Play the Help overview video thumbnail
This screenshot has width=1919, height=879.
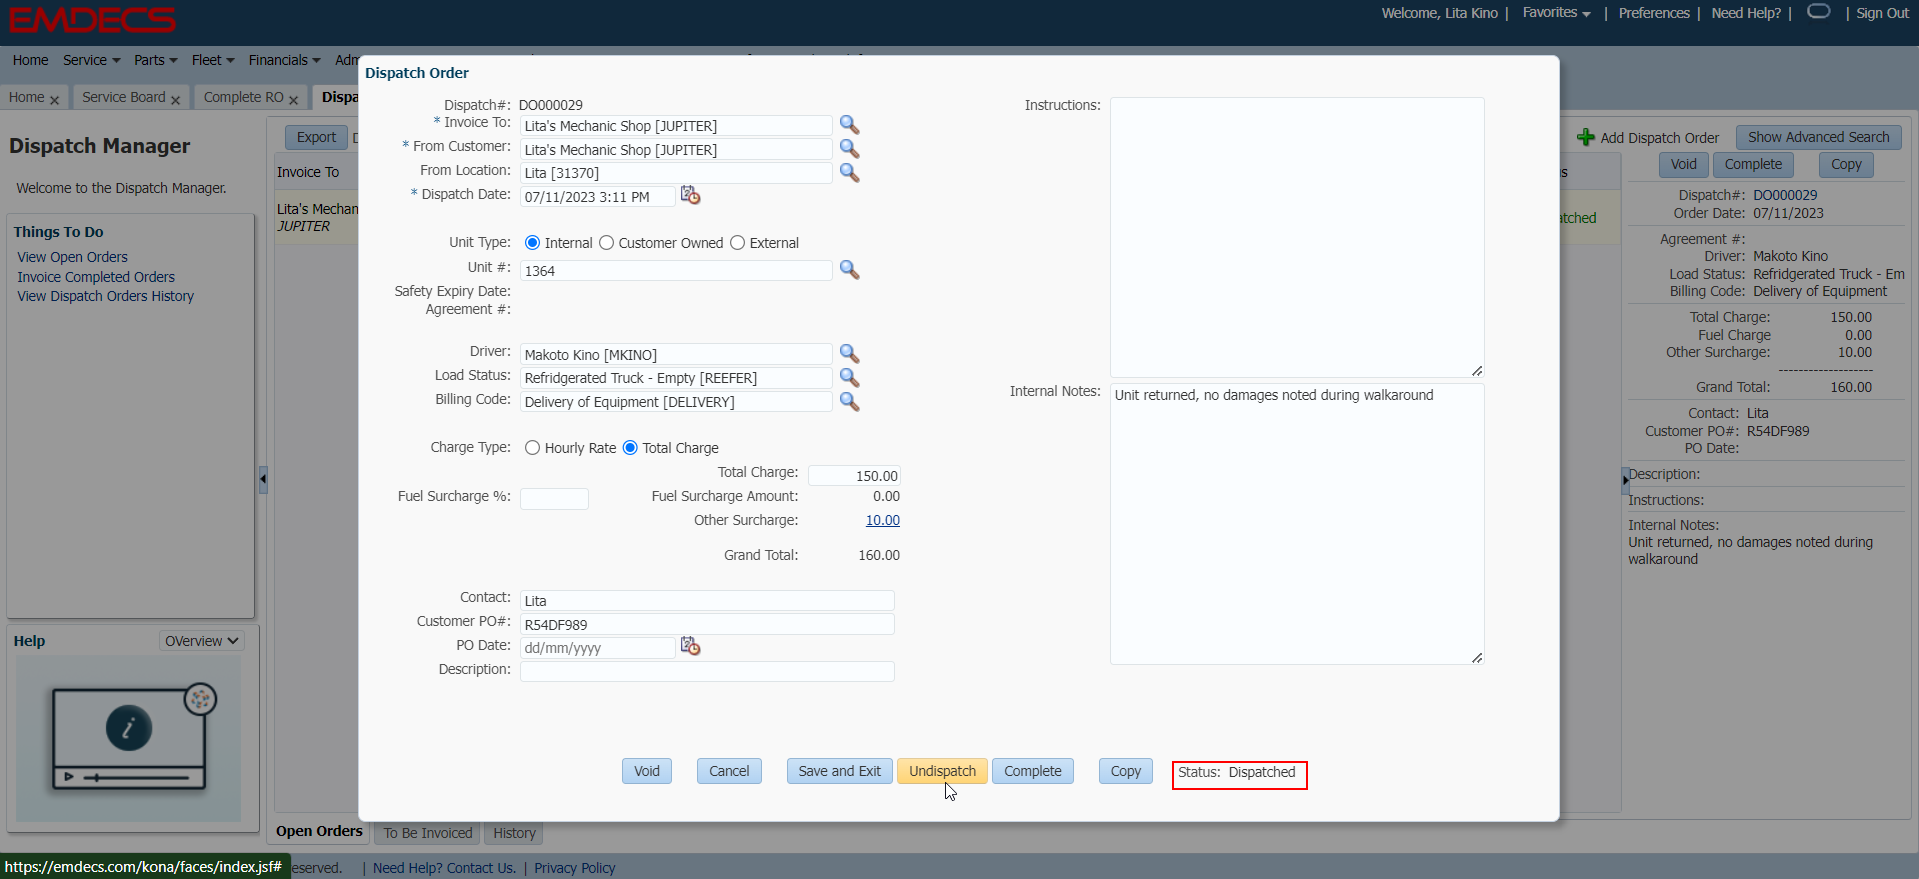pos(129,738)
